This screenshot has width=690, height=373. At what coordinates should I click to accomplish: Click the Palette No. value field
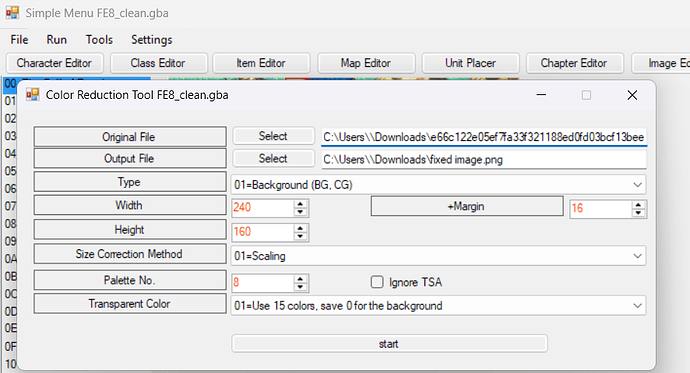263,282
